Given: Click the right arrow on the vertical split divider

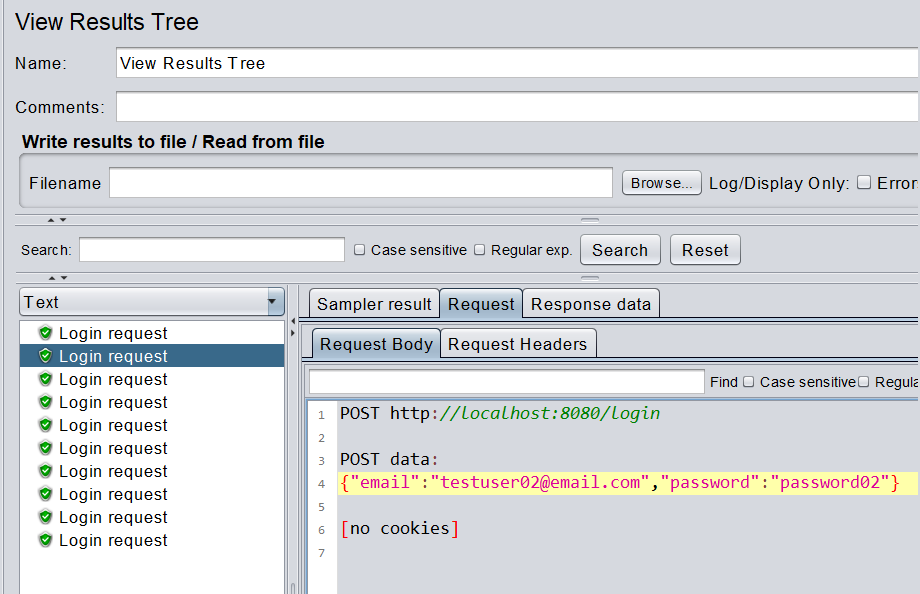Looking at the screenshot, I should pos(292,333).
